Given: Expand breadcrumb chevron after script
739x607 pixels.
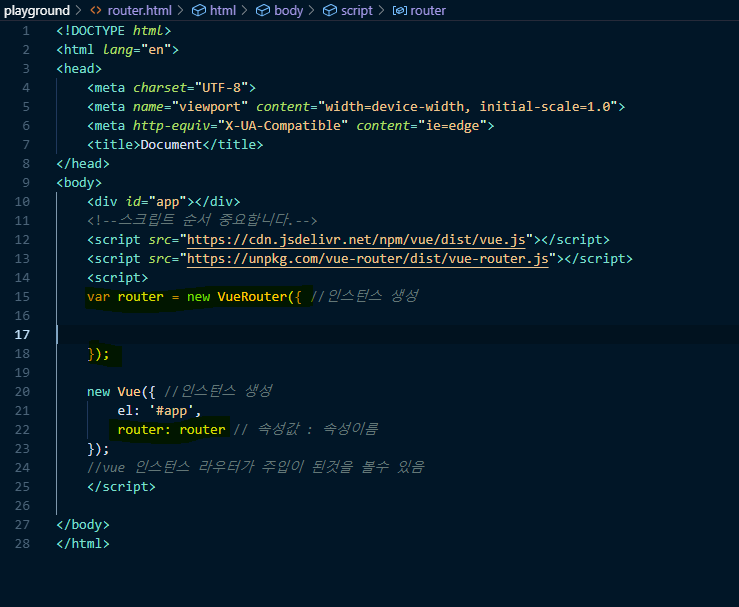Looking at the screenshot, I should click(381, 10).
